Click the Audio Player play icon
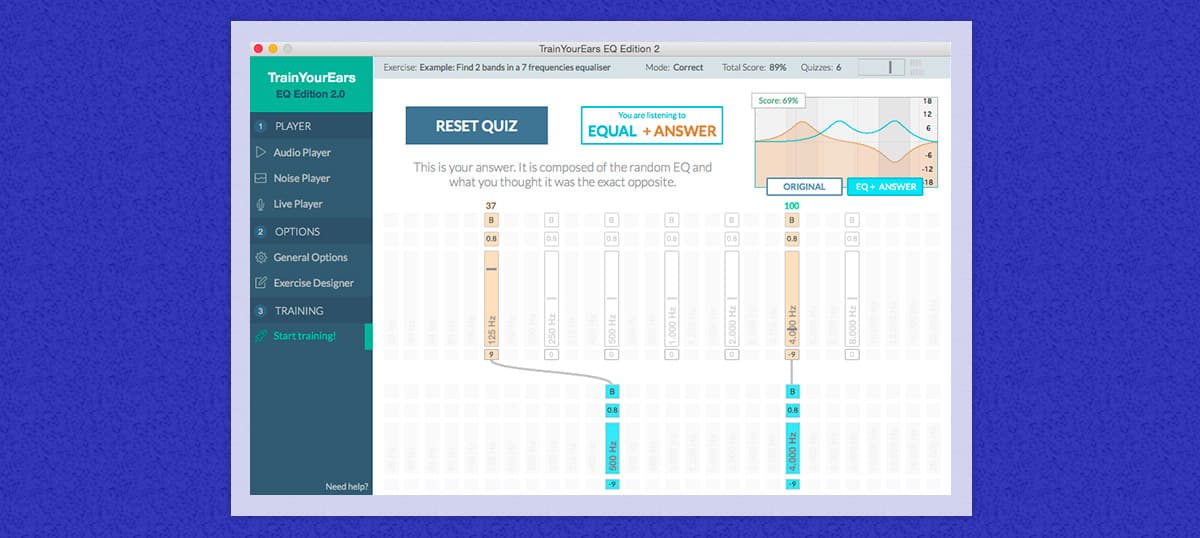 point(261,153)
